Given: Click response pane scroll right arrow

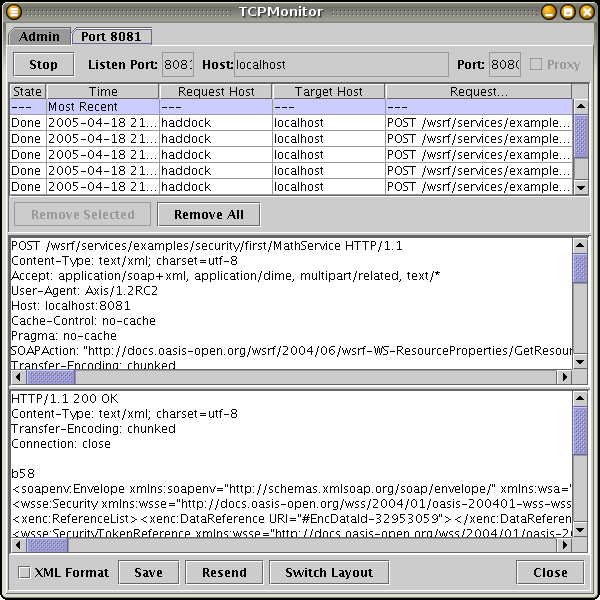Looking at the screenshot, I should 564,545.
